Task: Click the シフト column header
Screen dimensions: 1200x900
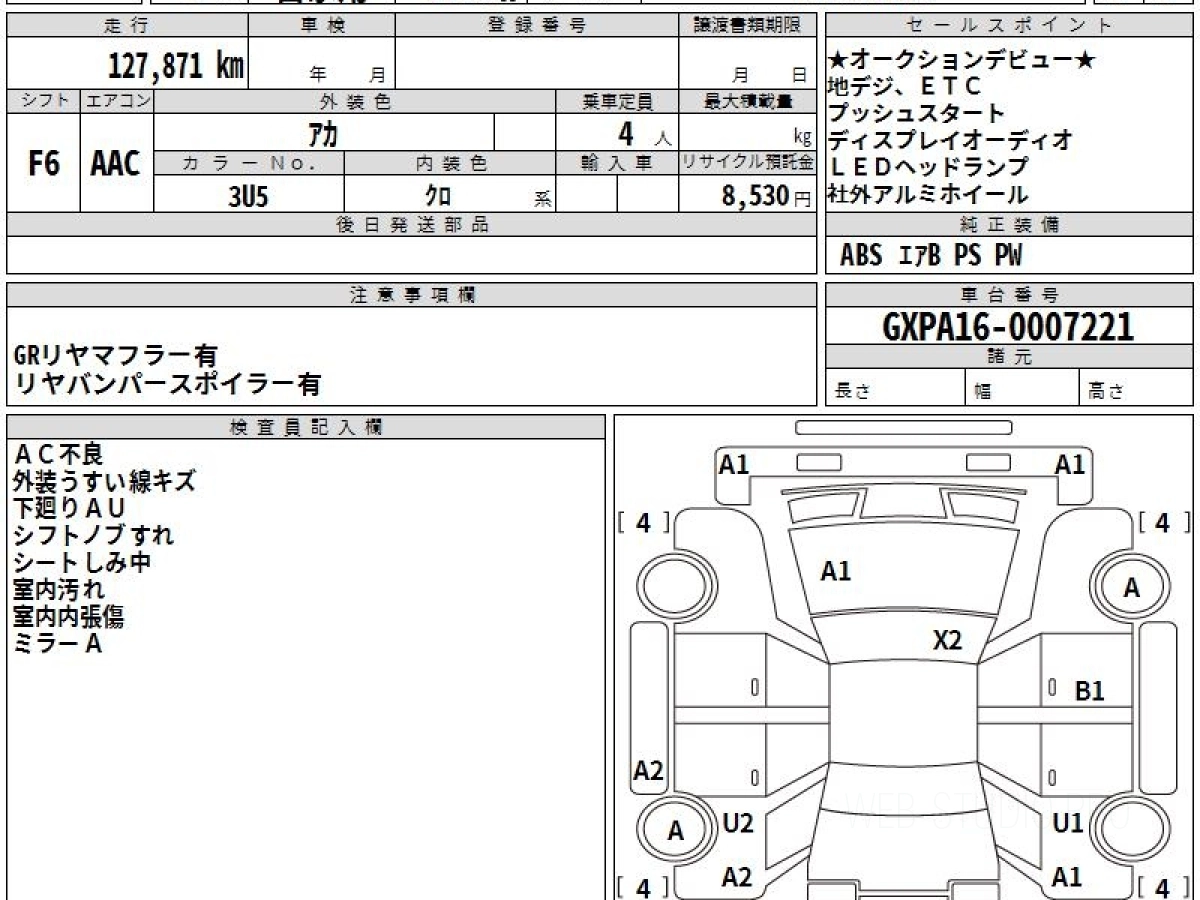Action: 44,101
